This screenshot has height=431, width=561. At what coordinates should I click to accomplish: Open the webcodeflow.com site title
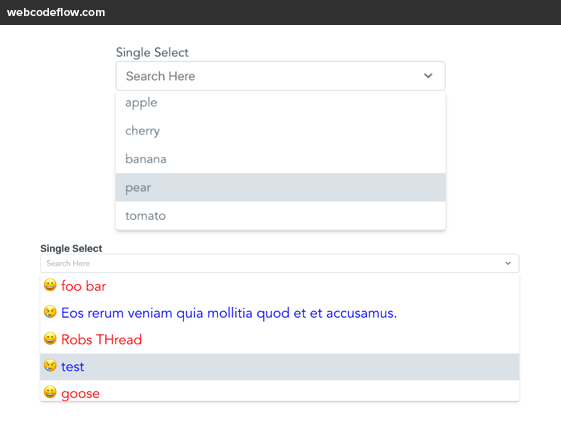pyautogui.click(x=56, y=12)
